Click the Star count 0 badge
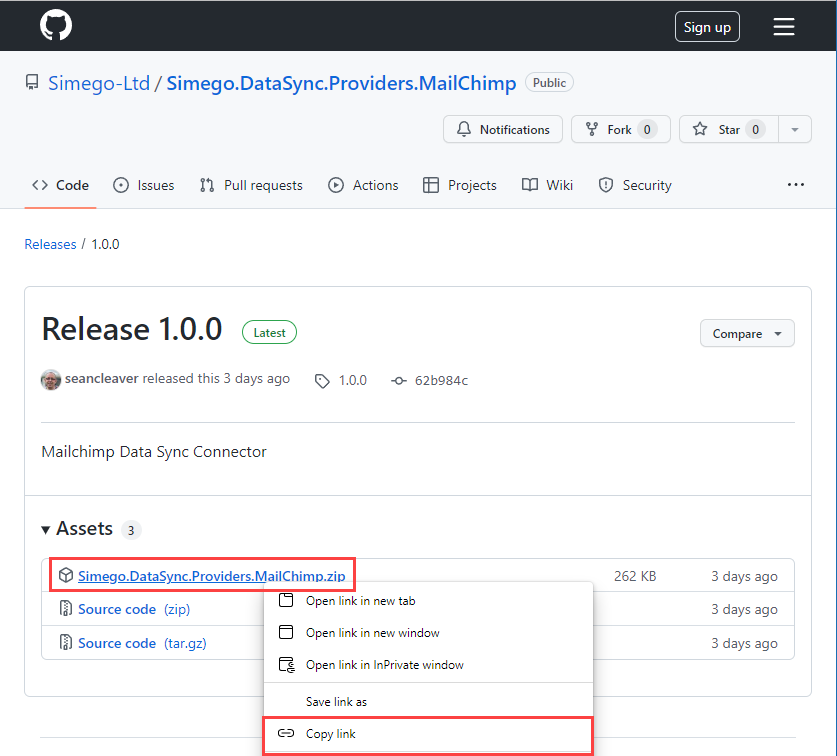 [755, 130]
